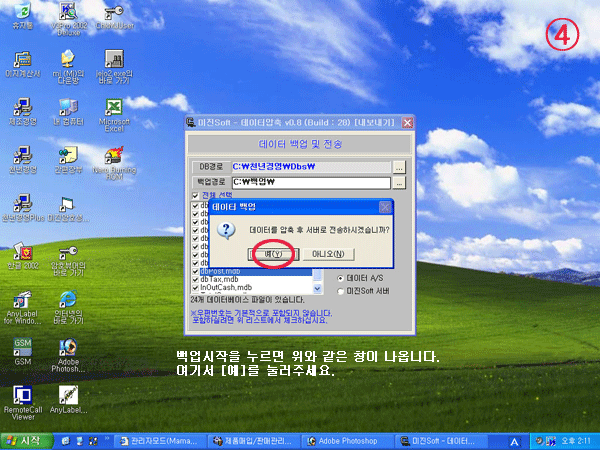Expand the quick launch overflow chevron

tap(107, 438)
